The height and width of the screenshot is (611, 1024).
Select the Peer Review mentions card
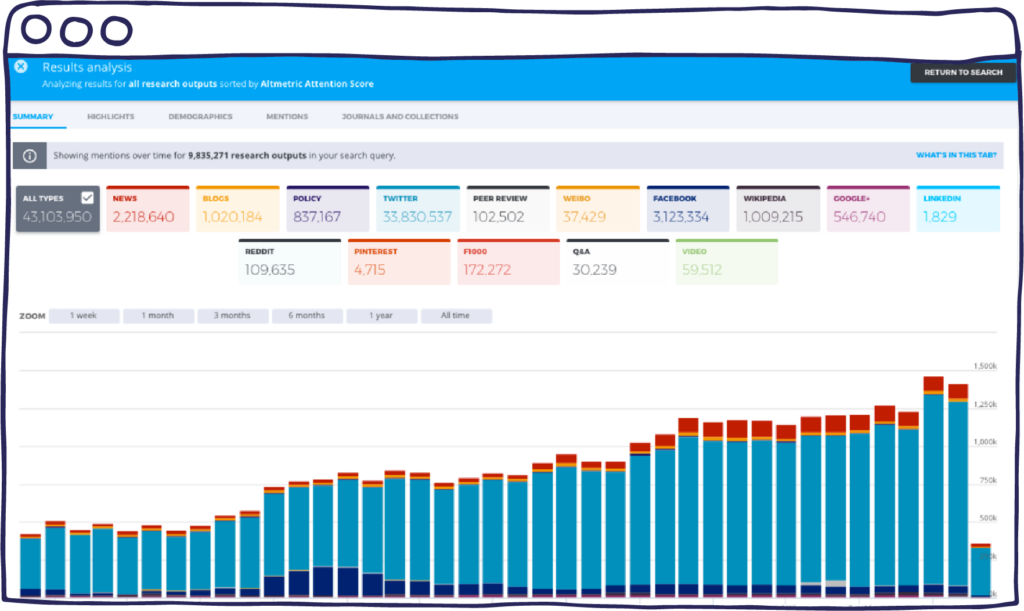pyautogui.click(x=508, y=209)
